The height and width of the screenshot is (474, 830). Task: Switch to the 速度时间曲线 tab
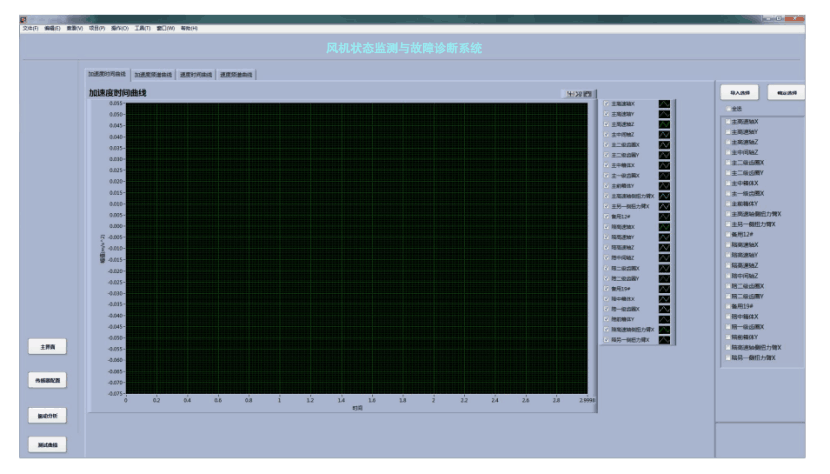[196, 74]
